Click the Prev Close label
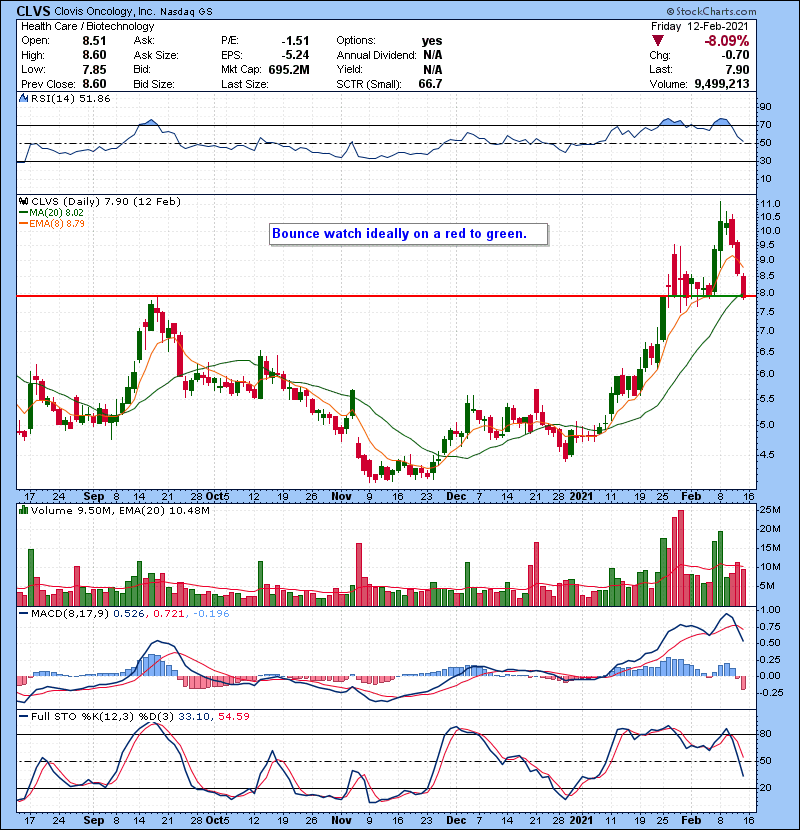 [x=48, y=84]
